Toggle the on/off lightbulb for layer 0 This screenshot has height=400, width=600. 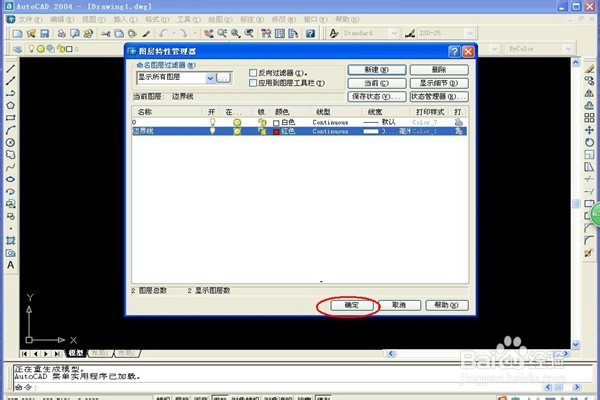(x=212, y=122)
